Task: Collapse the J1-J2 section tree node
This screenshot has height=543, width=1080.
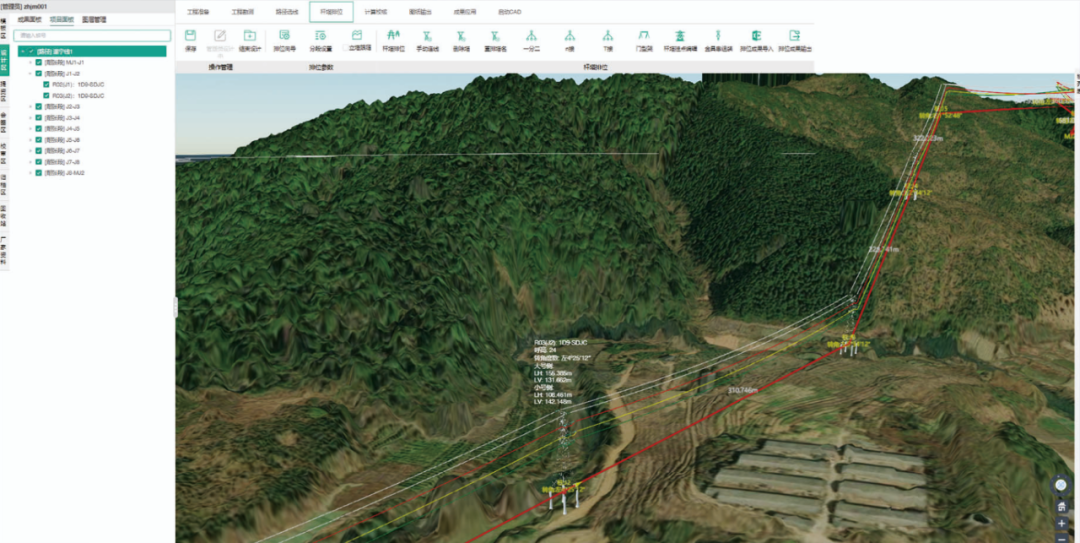Action: 30,73
